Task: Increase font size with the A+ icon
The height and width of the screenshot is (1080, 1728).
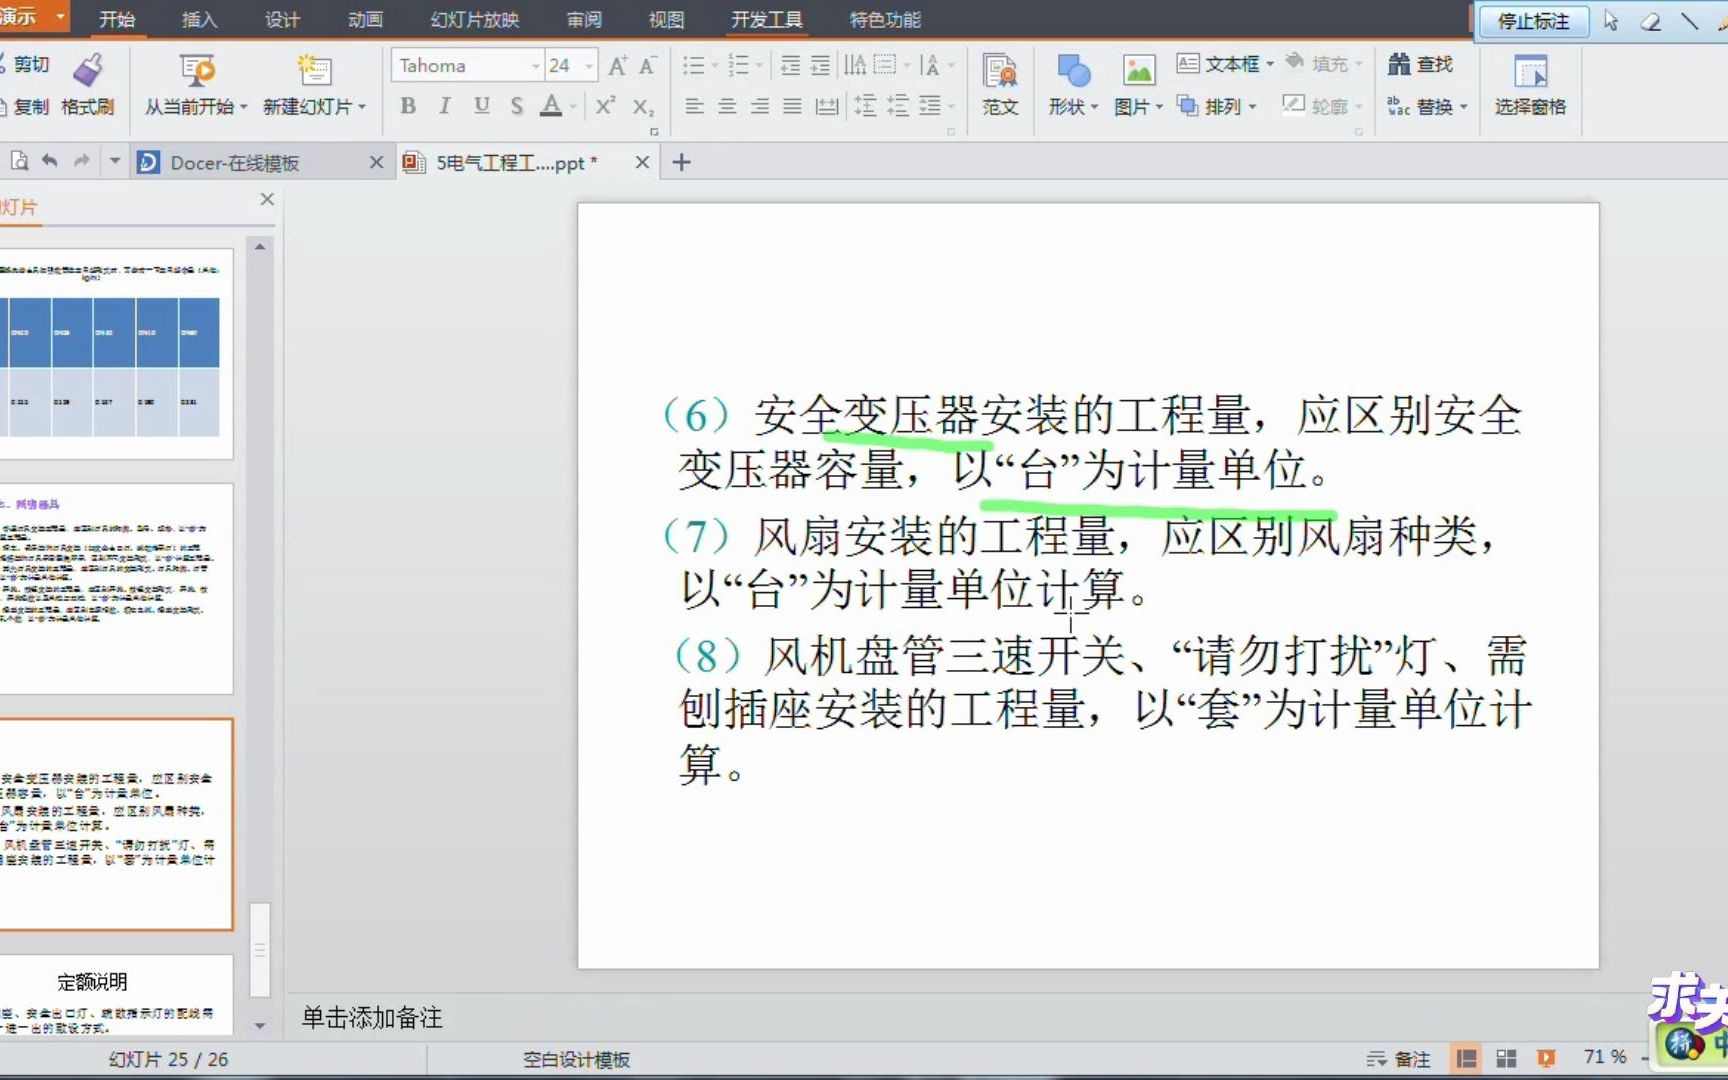Action: point(617,66)
